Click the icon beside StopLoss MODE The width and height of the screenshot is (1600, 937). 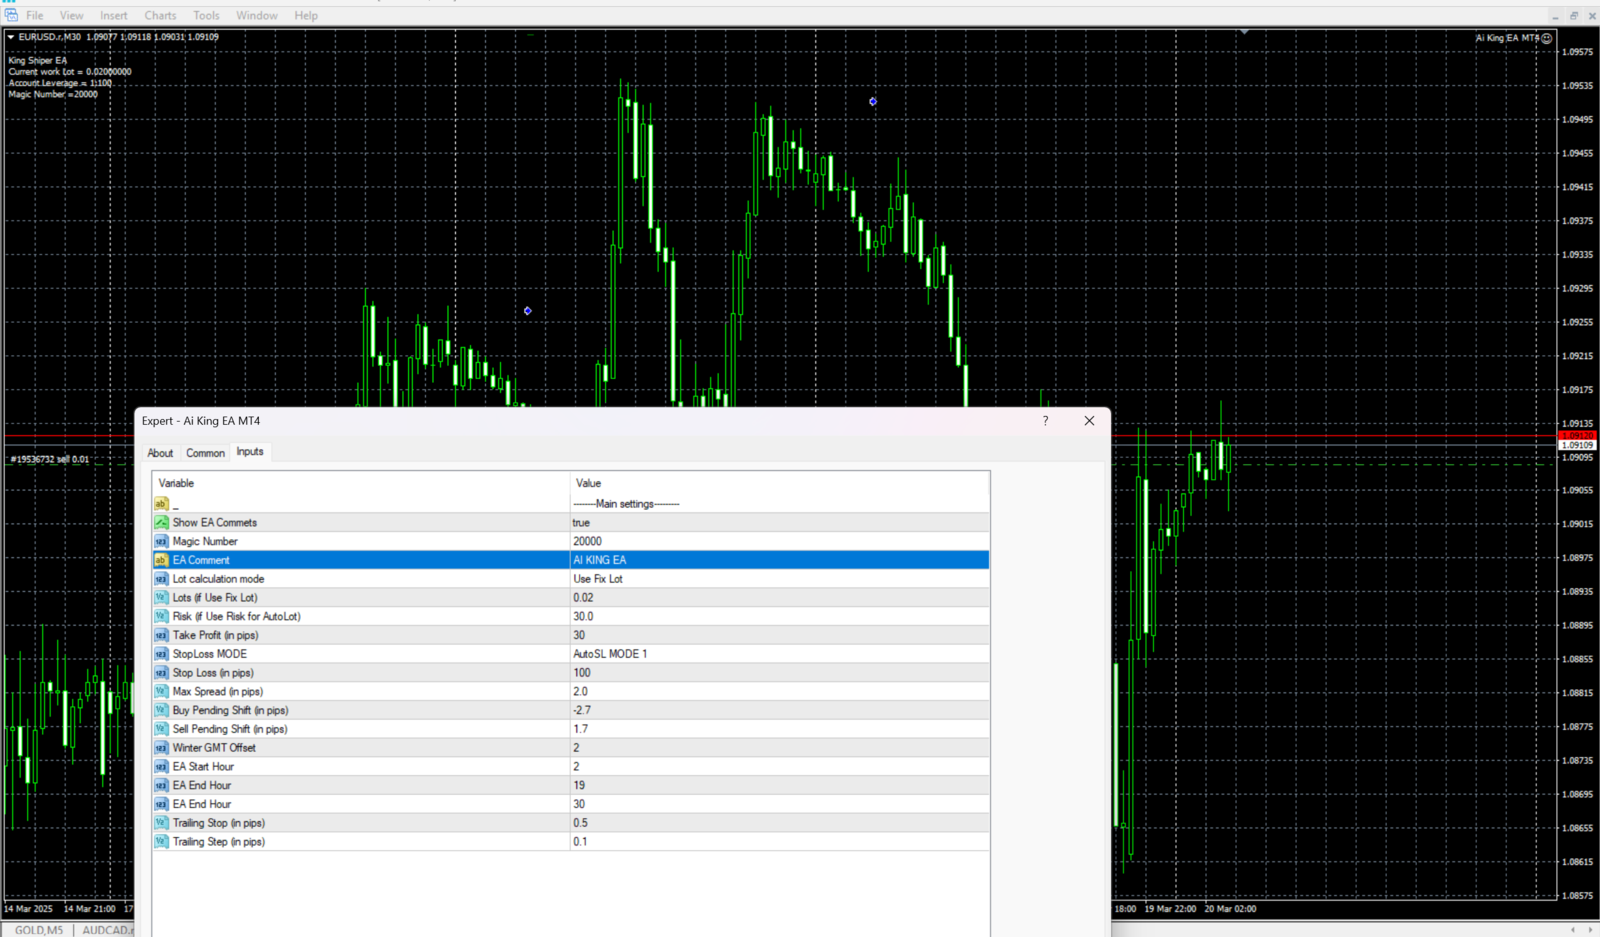click(x=161, y=654)
